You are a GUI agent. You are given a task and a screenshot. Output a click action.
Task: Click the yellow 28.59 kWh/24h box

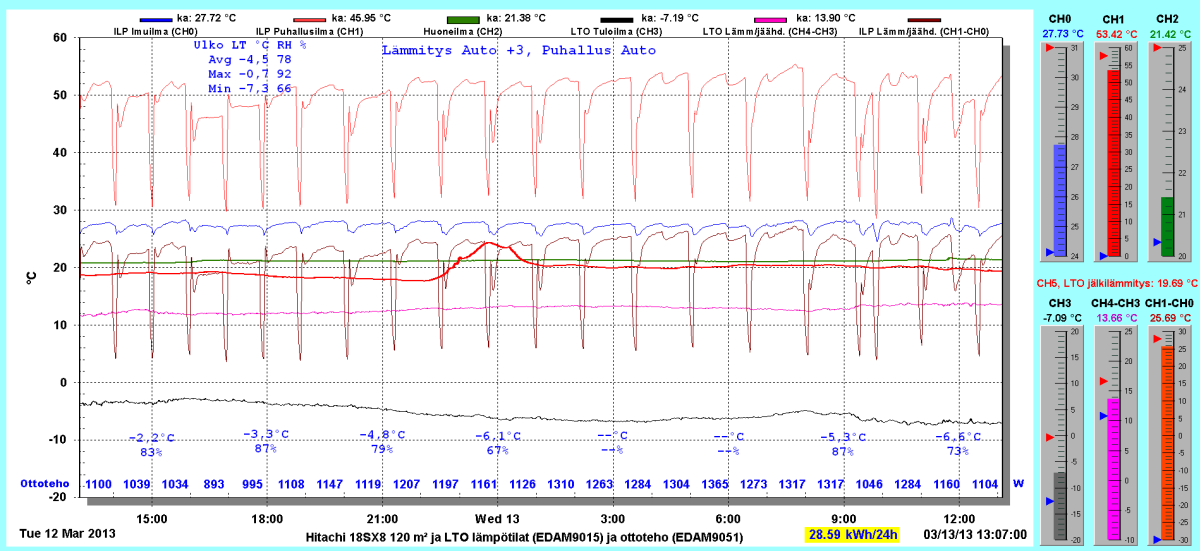tap(852, 535)
